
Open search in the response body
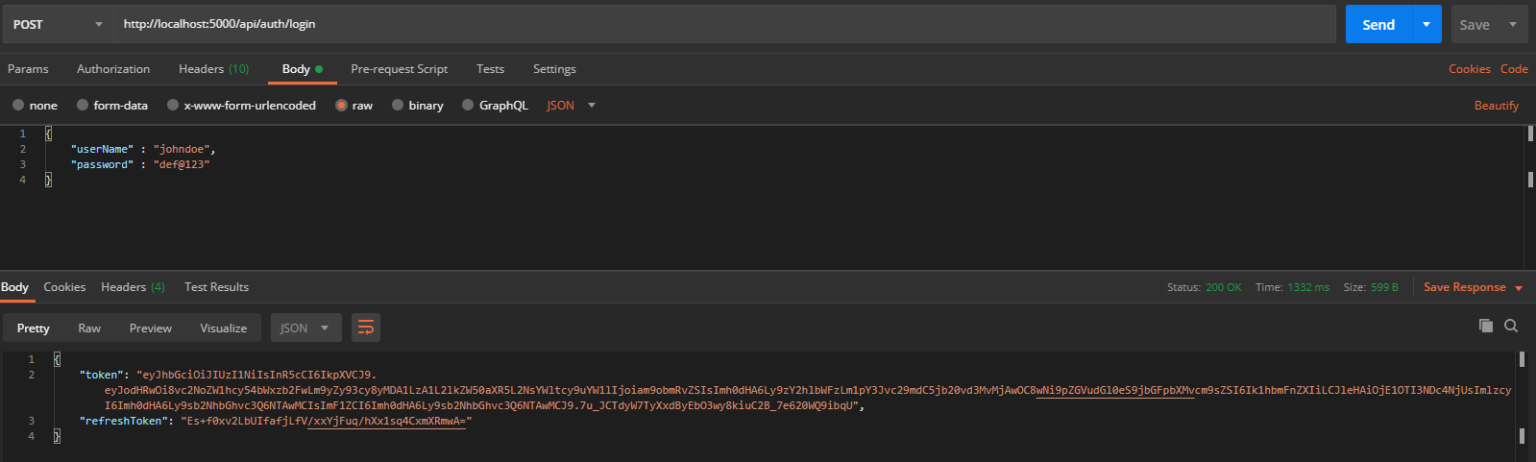pyautogui.click(x=1511, y=326)
